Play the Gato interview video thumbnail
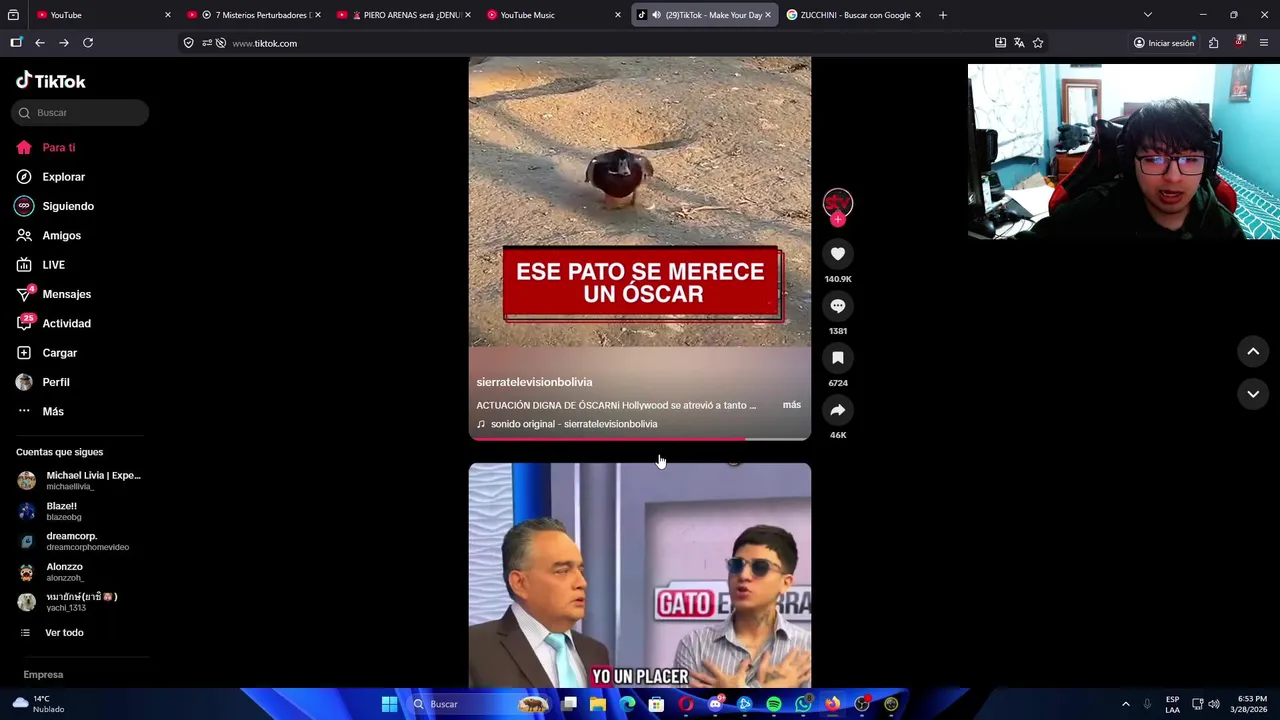 tap(640, 575)
